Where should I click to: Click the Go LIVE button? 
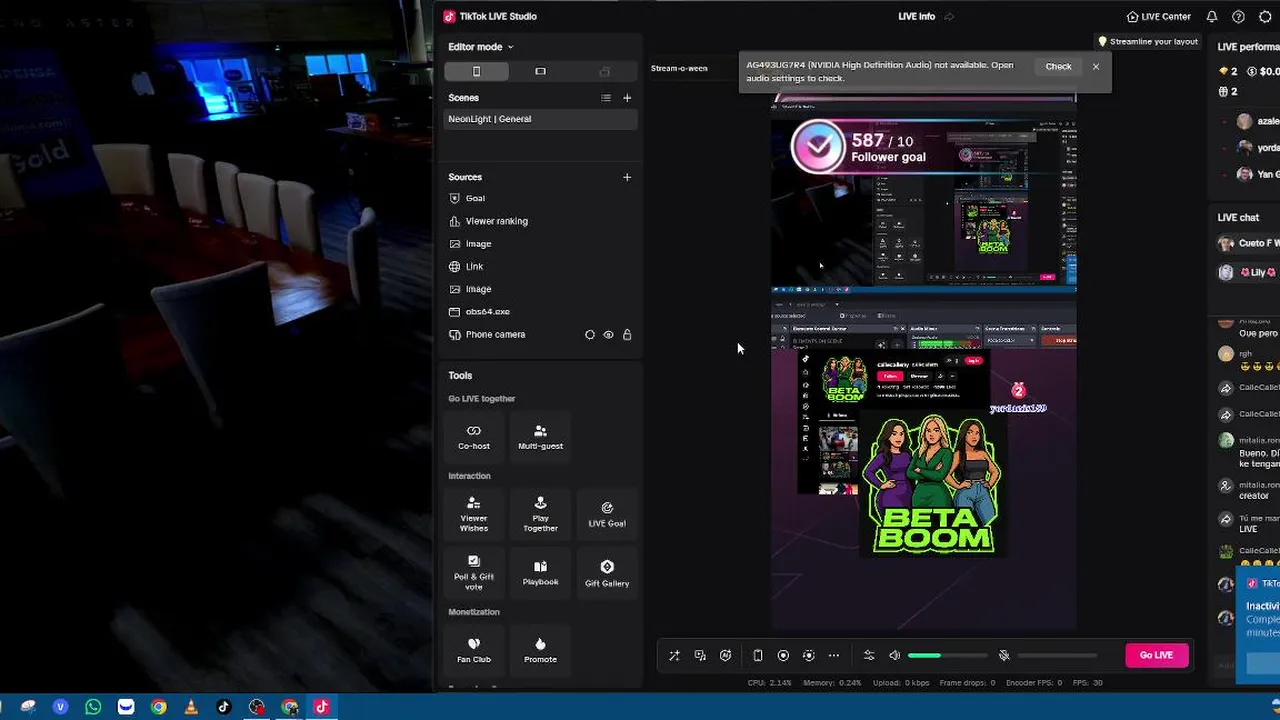(x=1156, y=655)
